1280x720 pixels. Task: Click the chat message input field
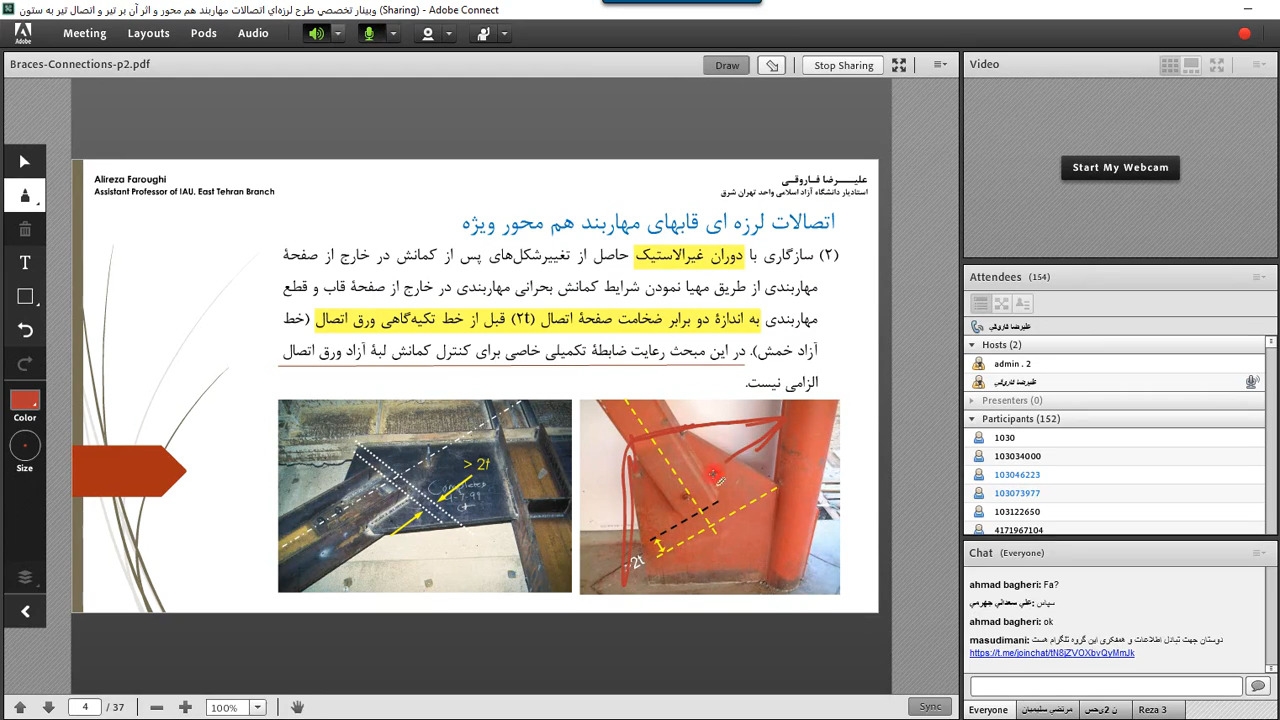[x=1105, y=686]
